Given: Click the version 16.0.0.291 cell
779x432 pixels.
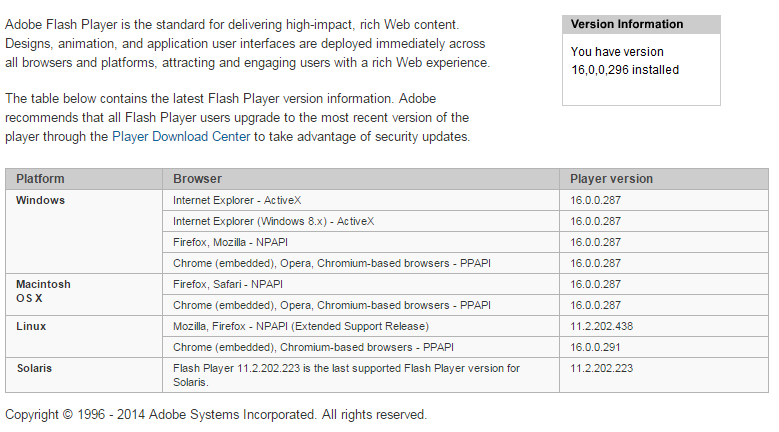Looking at the screenshot, I should click(x=664, y=347).
